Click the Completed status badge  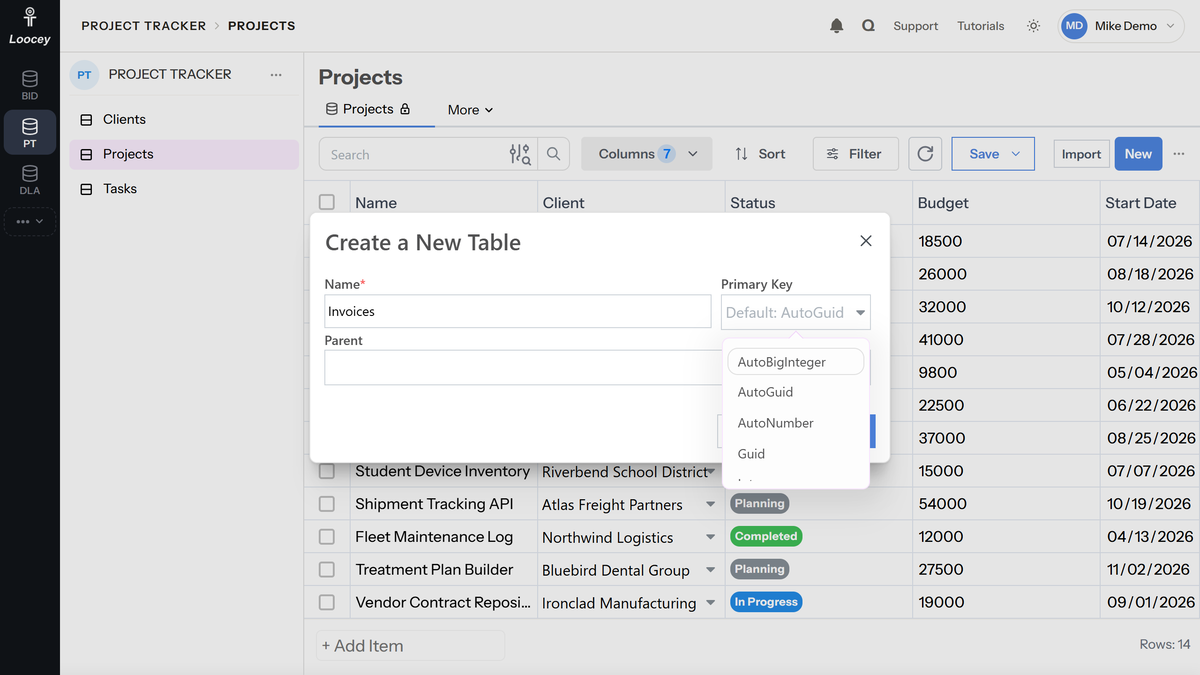click(x=766, y=536)
